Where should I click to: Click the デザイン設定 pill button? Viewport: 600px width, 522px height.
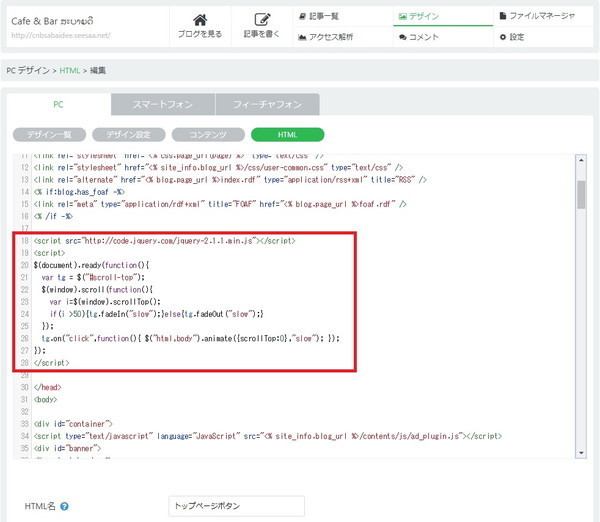click(129, 135)
